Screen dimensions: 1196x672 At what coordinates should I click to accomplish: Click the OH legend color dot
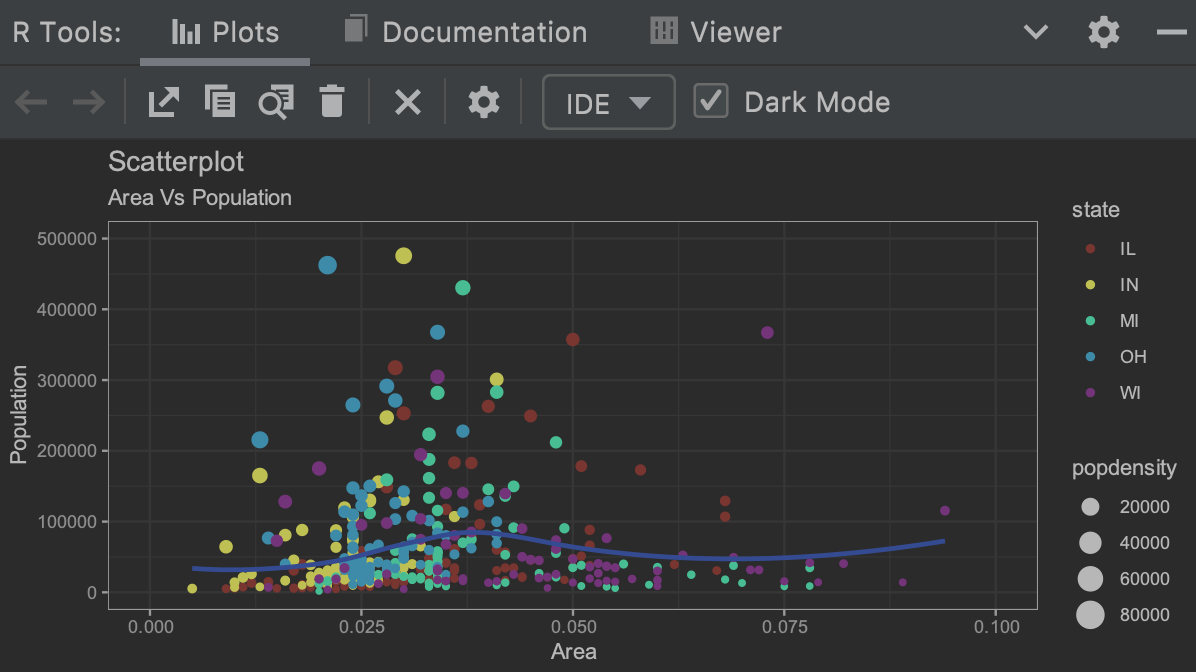click(x=1090, y=357)
